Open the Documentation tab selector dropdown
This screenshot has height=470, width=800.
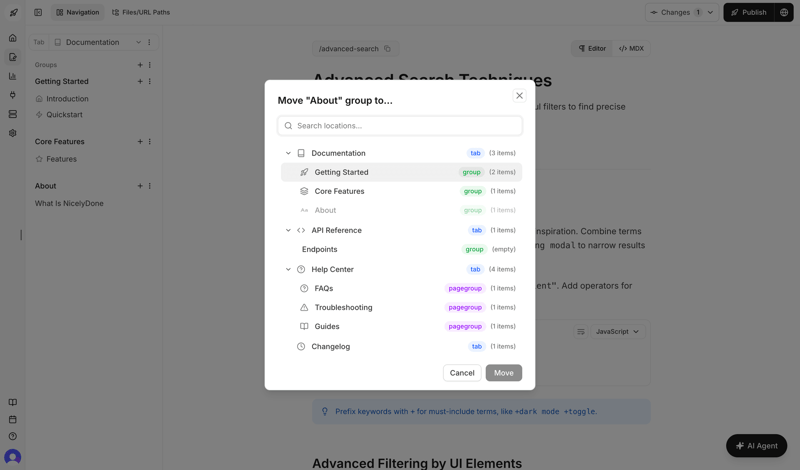tap(97, 42)
